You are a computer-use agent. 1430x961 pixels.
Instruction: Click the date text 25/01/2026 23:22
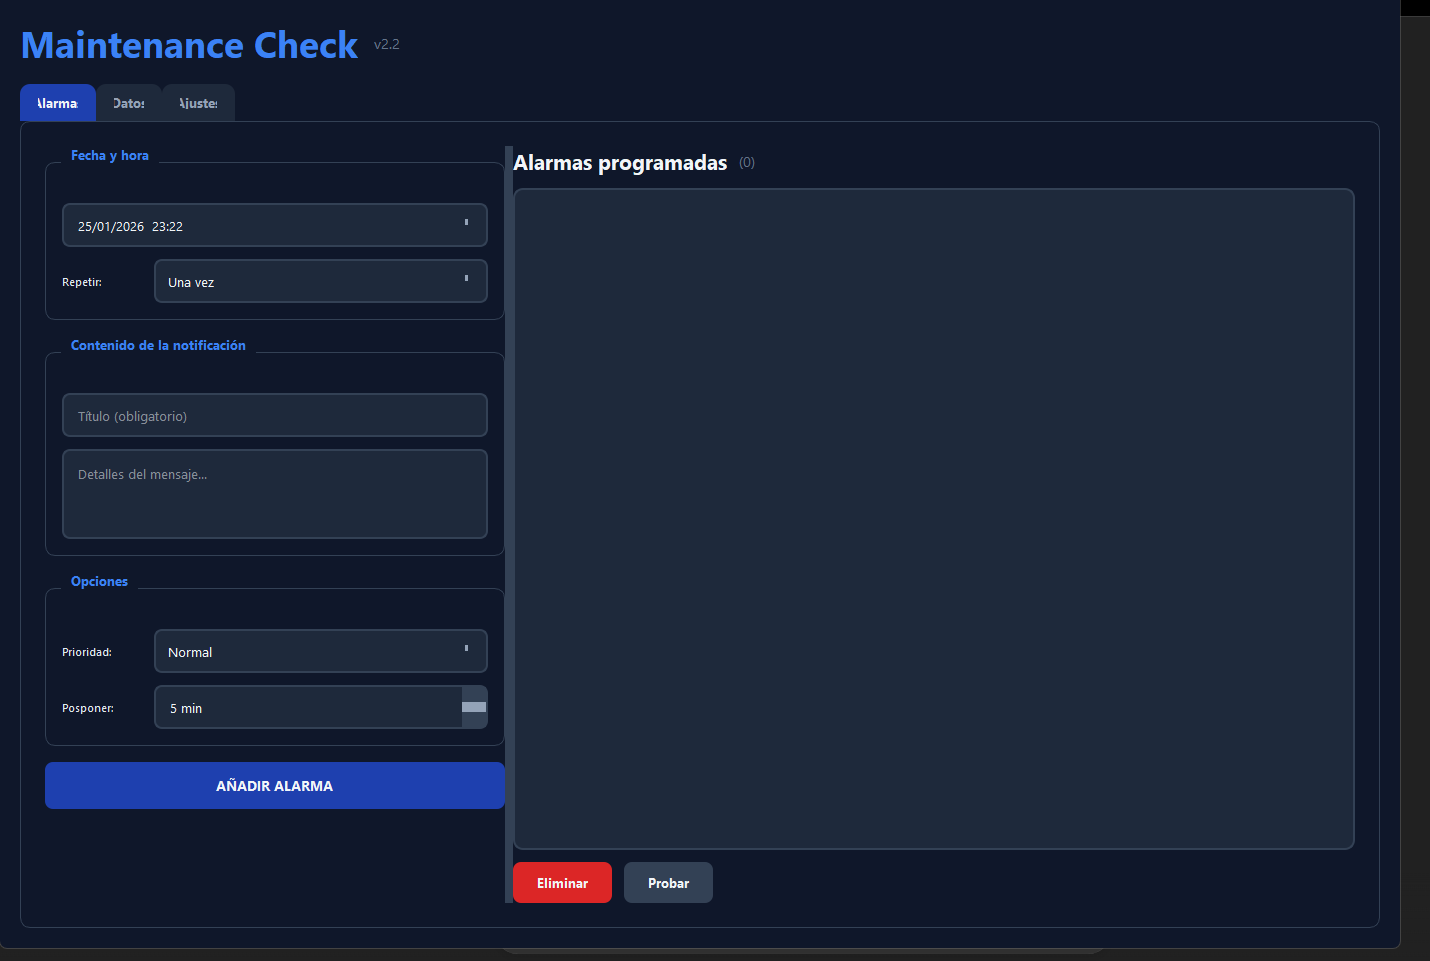[130, 226]
